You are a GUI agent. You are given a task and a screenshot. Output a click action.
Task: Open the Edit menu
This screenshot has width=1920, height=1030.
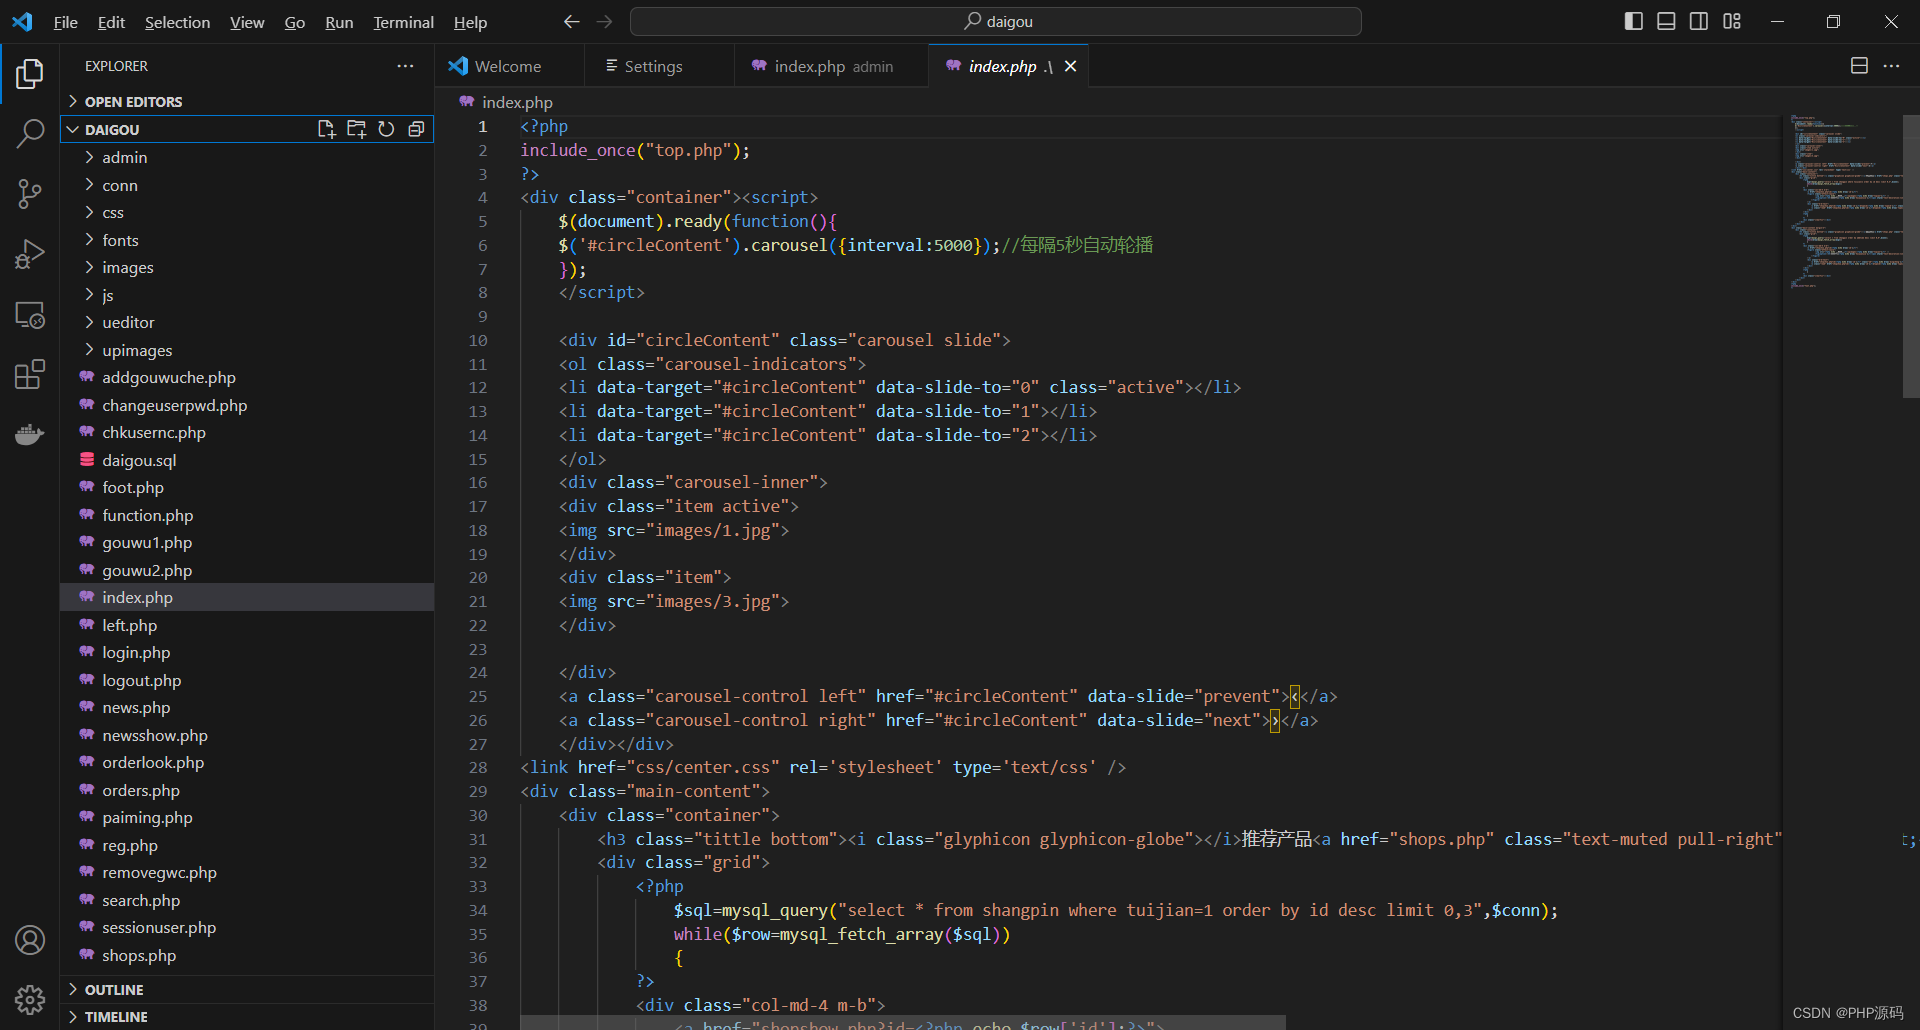pyautogui.click(x=111, y=22)
